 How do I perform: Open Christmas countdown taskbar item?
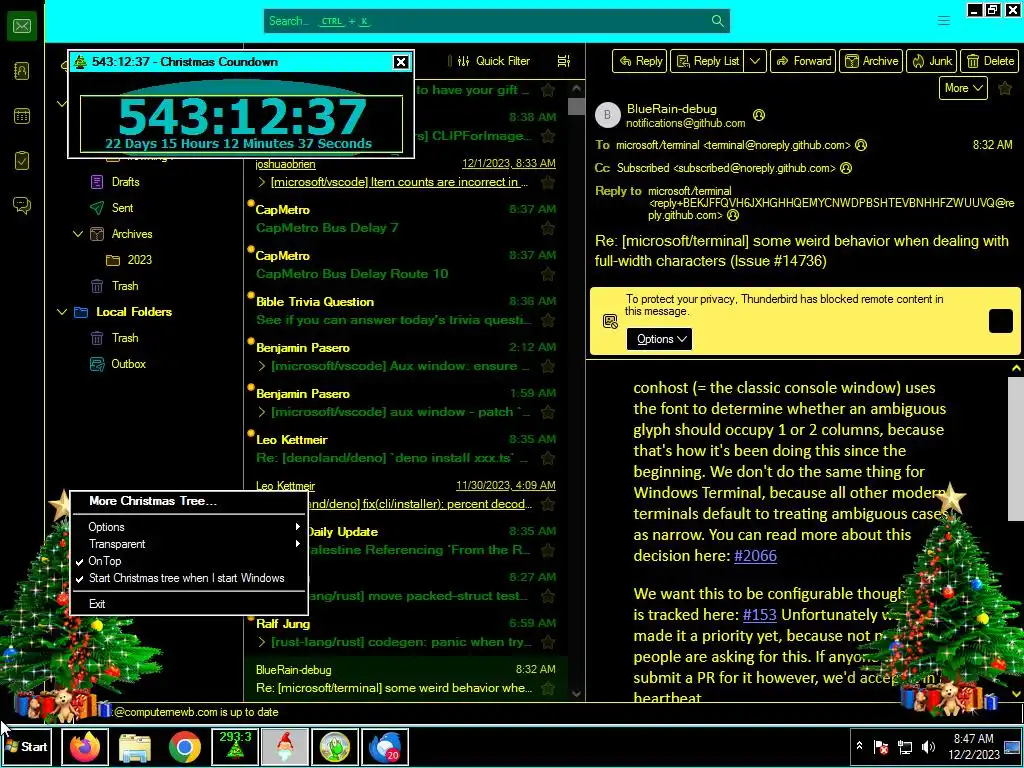point(235,746)
